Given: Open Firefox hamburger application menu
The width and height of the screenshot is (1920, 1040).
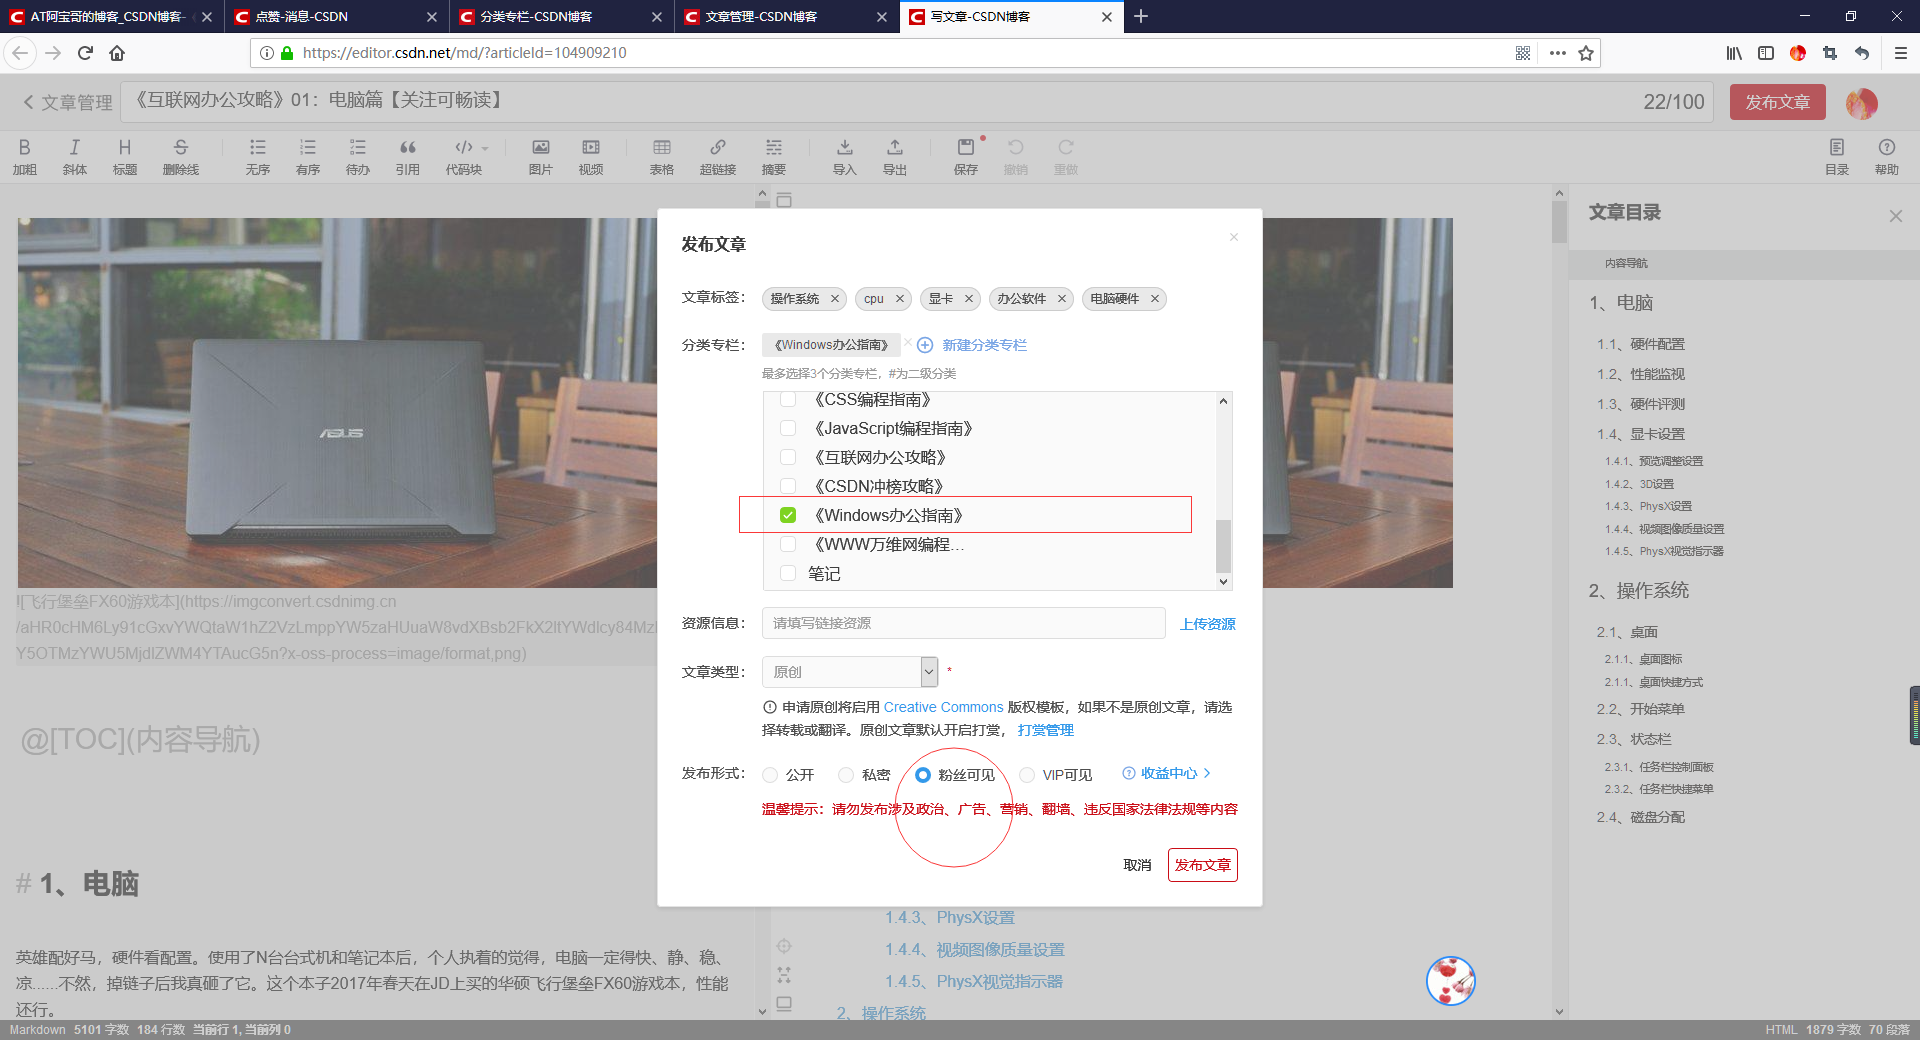Looking at the screenshot, I should 1901,53.
